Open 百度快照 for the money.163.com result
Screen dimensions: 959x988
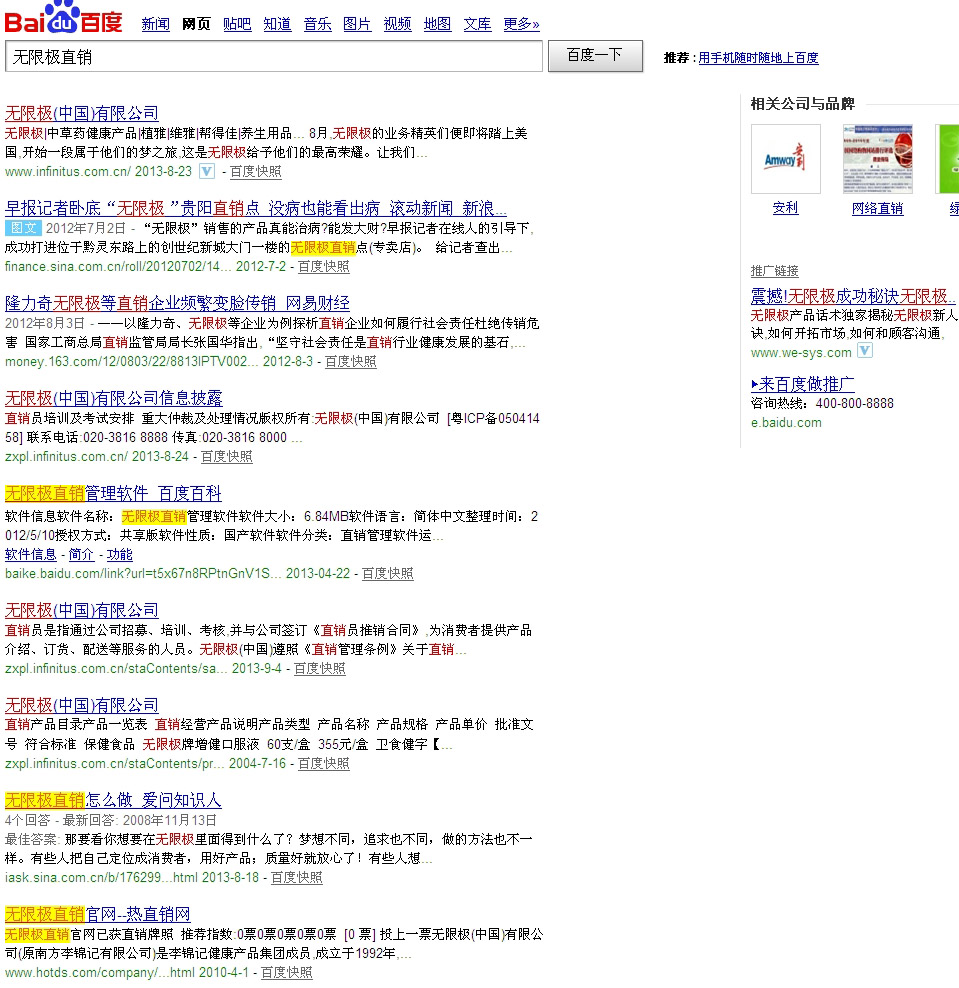(x=351, y=362)
